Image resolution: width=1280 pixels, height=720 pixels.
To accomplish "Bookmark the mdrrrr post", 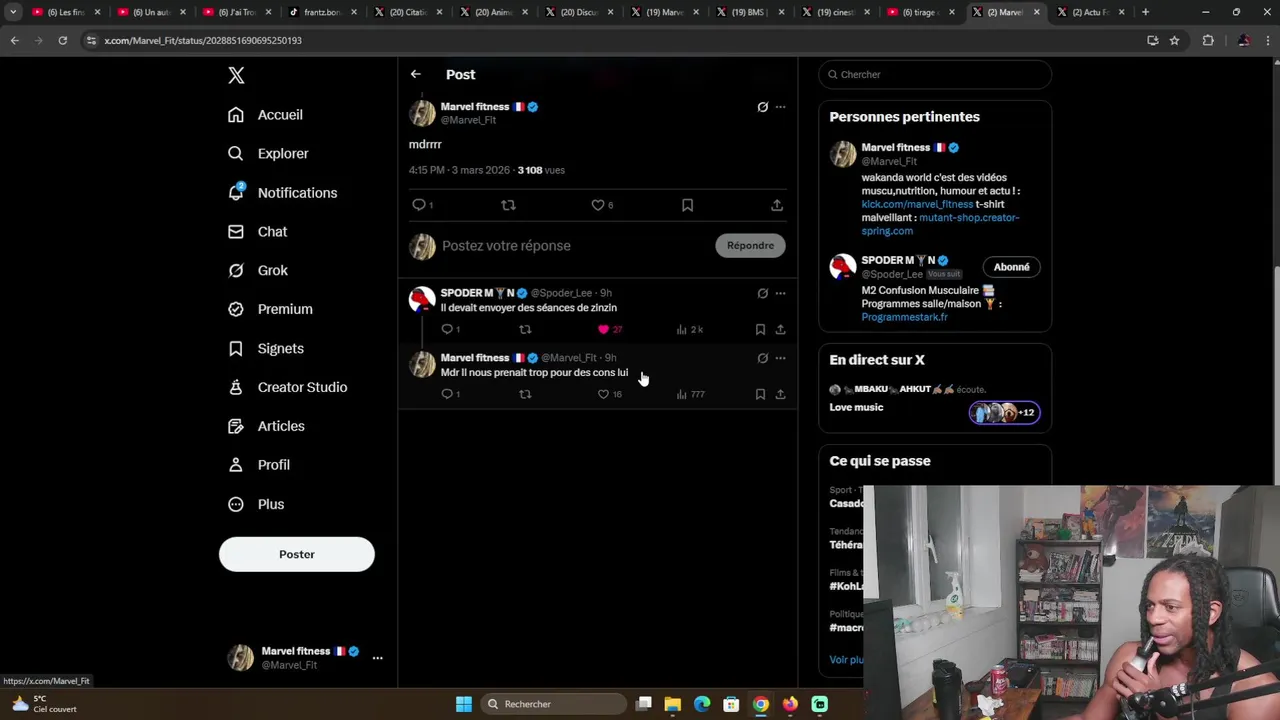I will click(687, 205).
